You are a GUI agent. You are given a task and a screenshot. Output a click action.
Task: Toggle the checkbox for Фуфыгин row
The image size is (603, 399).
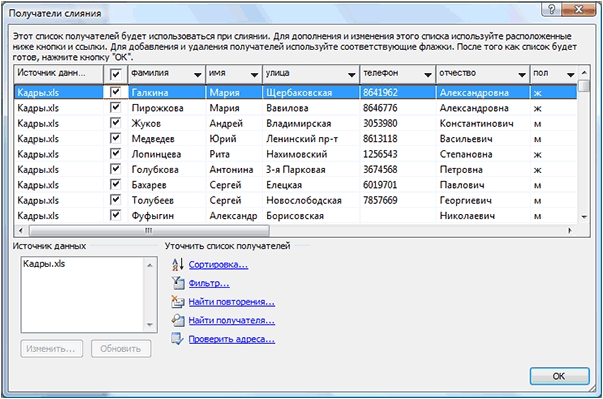click(115, 215)
